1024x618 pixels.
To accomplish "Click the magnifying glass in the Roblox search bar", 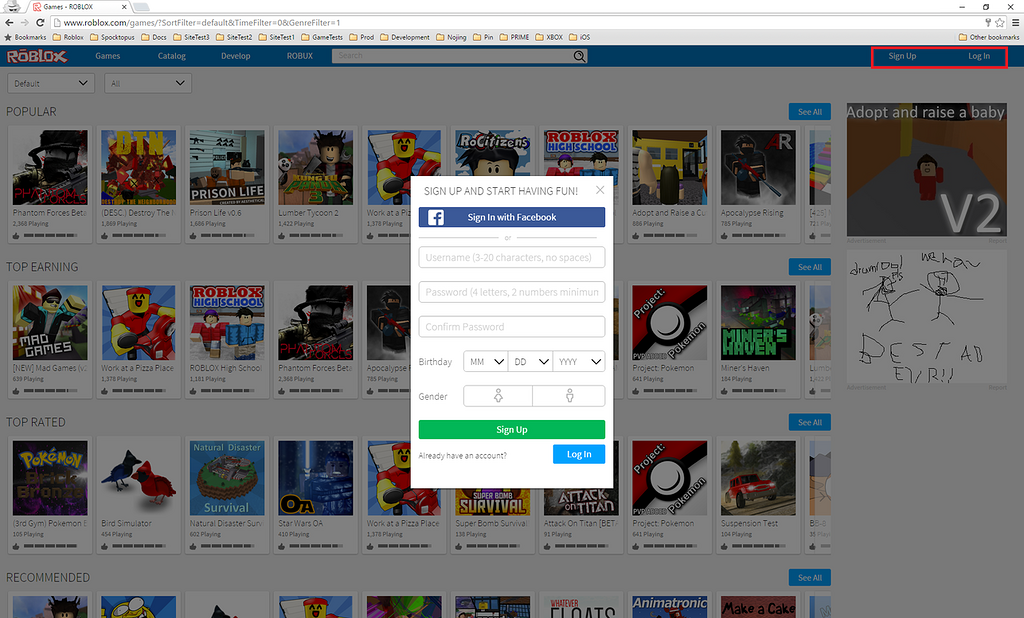I will [x=578, y=57].
